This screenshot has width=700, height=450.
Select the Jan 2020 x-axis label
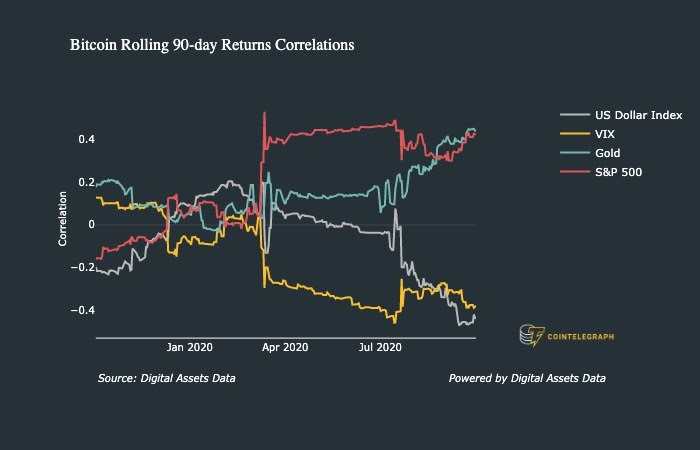pos(190,347)
